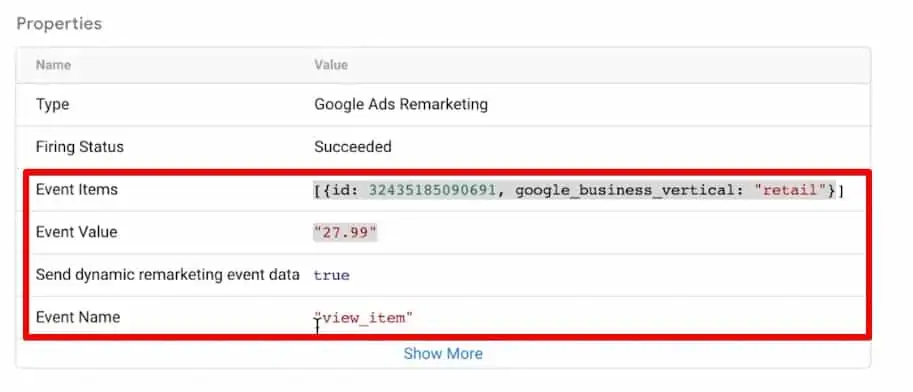
Task: Click the Google Ads Remarketing type value
Action: click(x=401, y=104)
